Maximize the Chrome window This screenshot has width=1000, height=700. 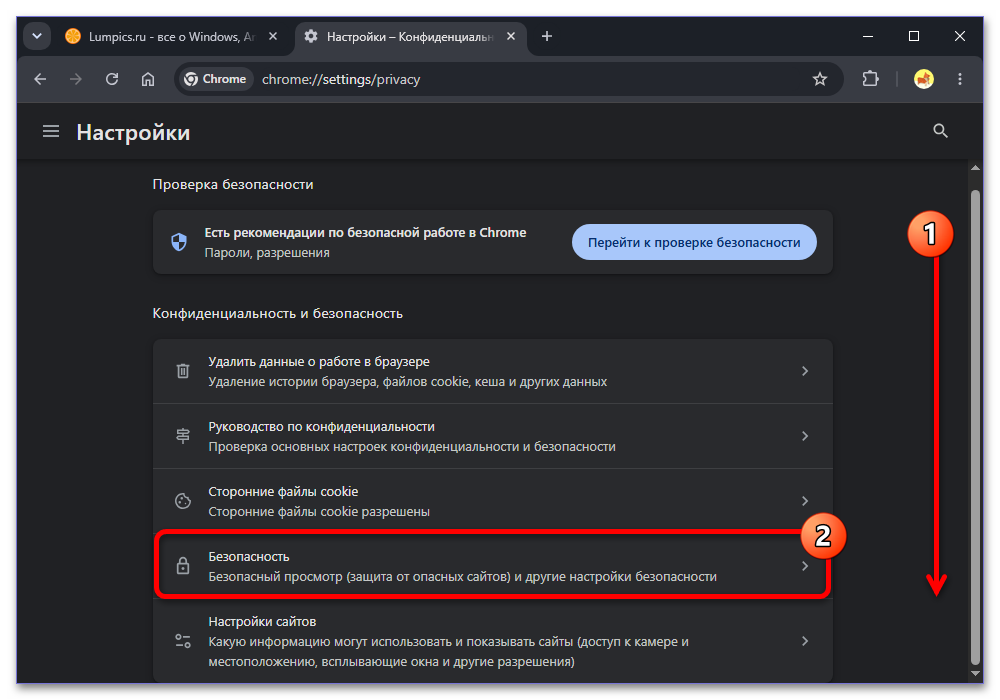pos(914,36)
